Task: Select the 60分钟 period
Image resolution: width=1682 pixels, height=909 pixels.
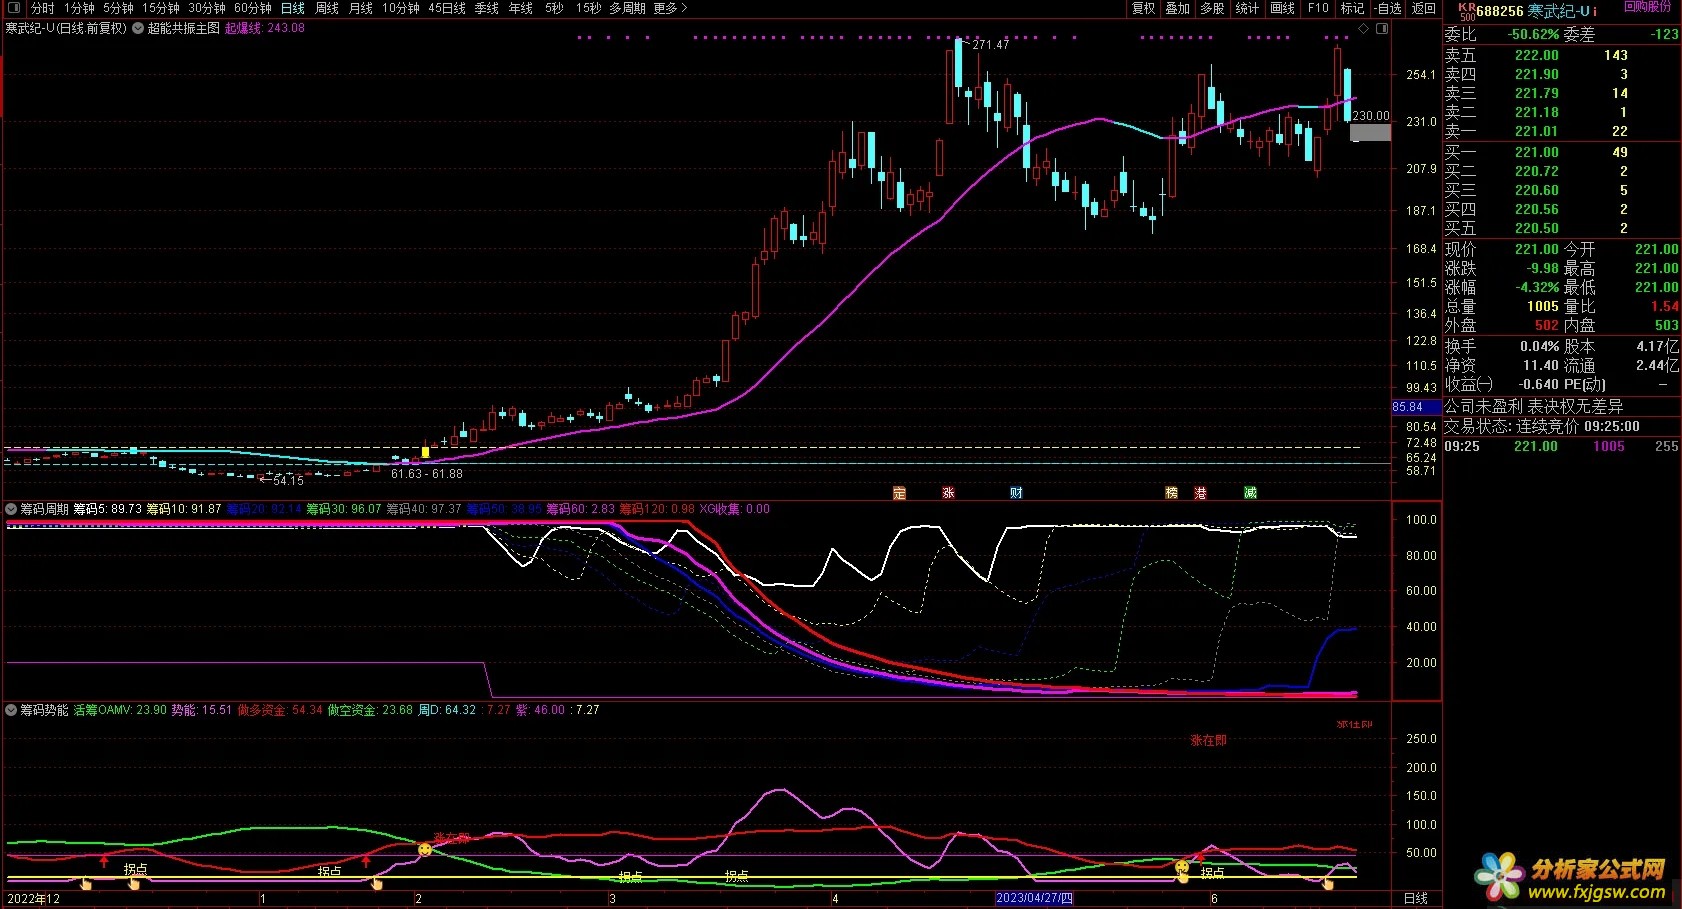Action: click(253, 8)
